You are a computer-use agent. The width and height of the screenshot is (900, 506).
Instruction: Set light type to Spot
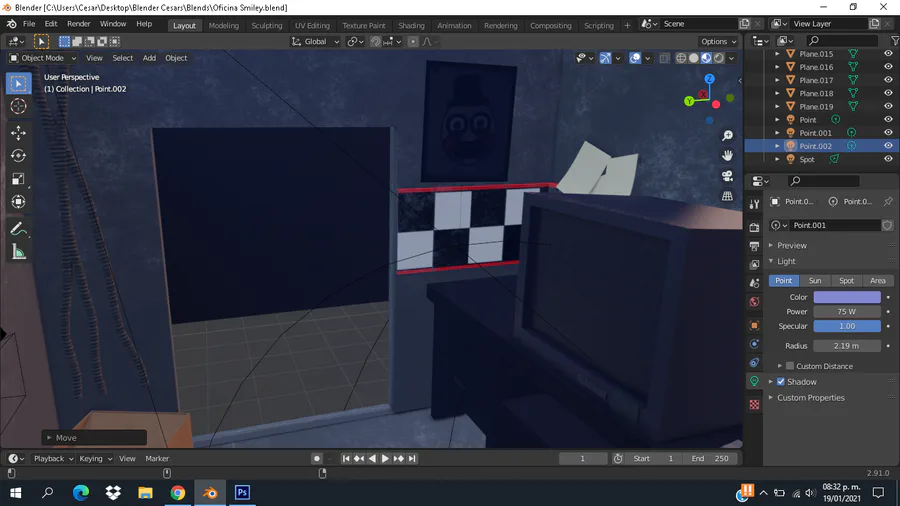847,281
